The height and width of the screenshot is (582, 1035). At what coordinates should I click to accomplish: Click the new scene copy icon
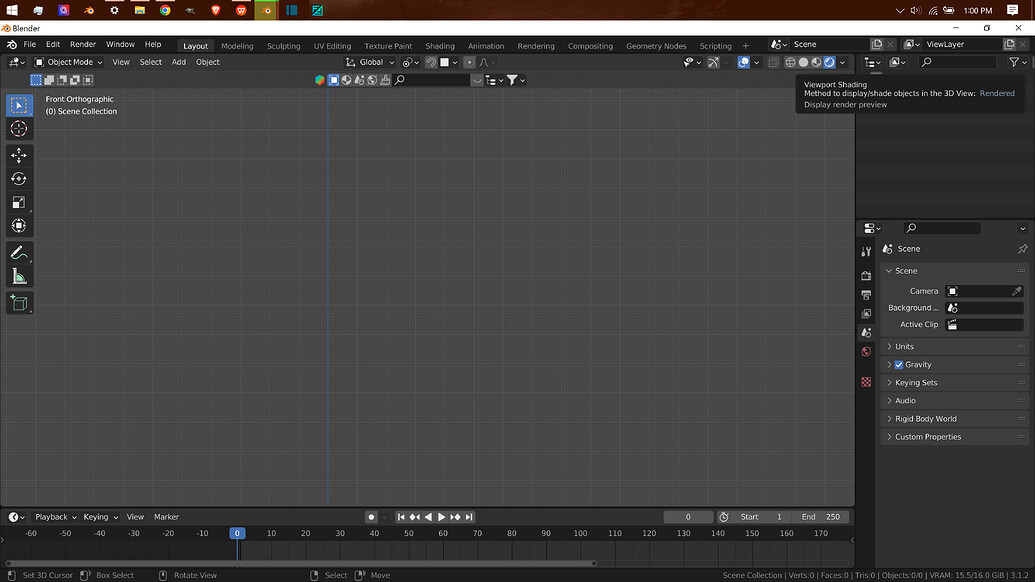[x=877, y=44]
